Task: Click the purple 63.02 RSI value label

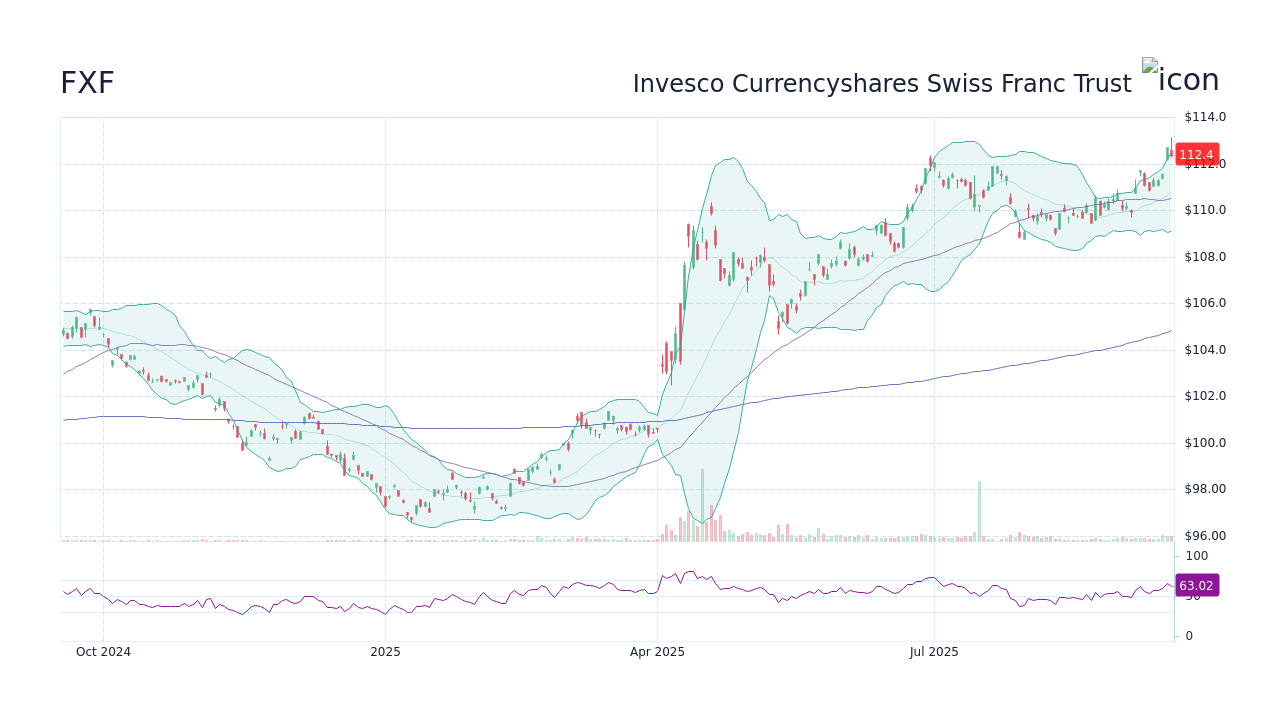Action: coord(1196,586)
